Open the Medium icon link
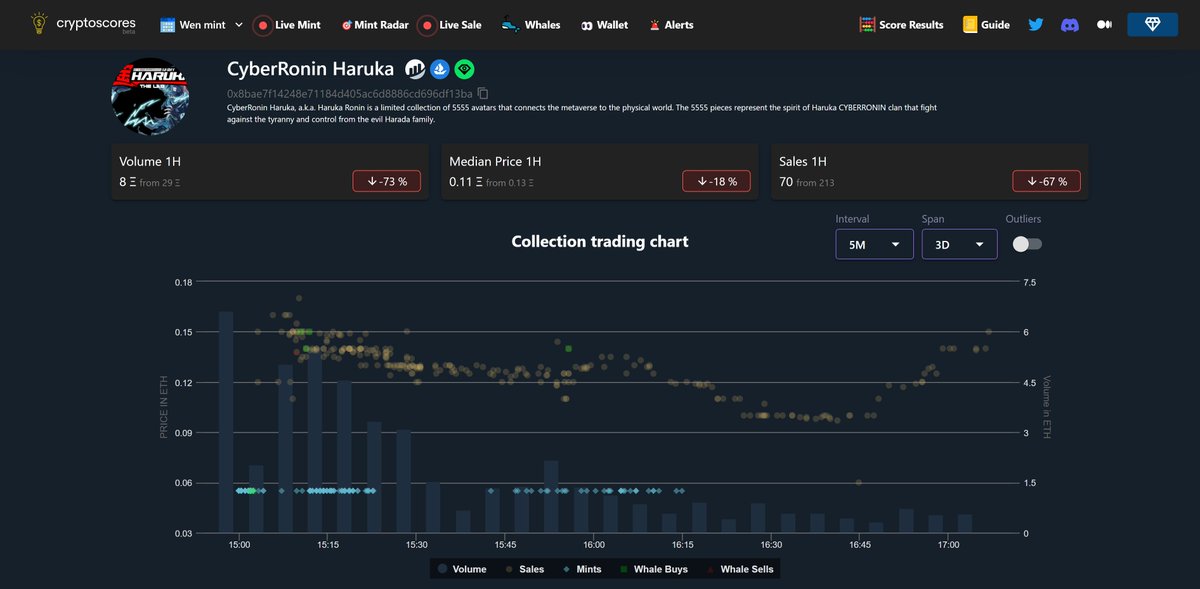The width and height of the screenshot is (1200, 589). click(x=1104, y=25)
